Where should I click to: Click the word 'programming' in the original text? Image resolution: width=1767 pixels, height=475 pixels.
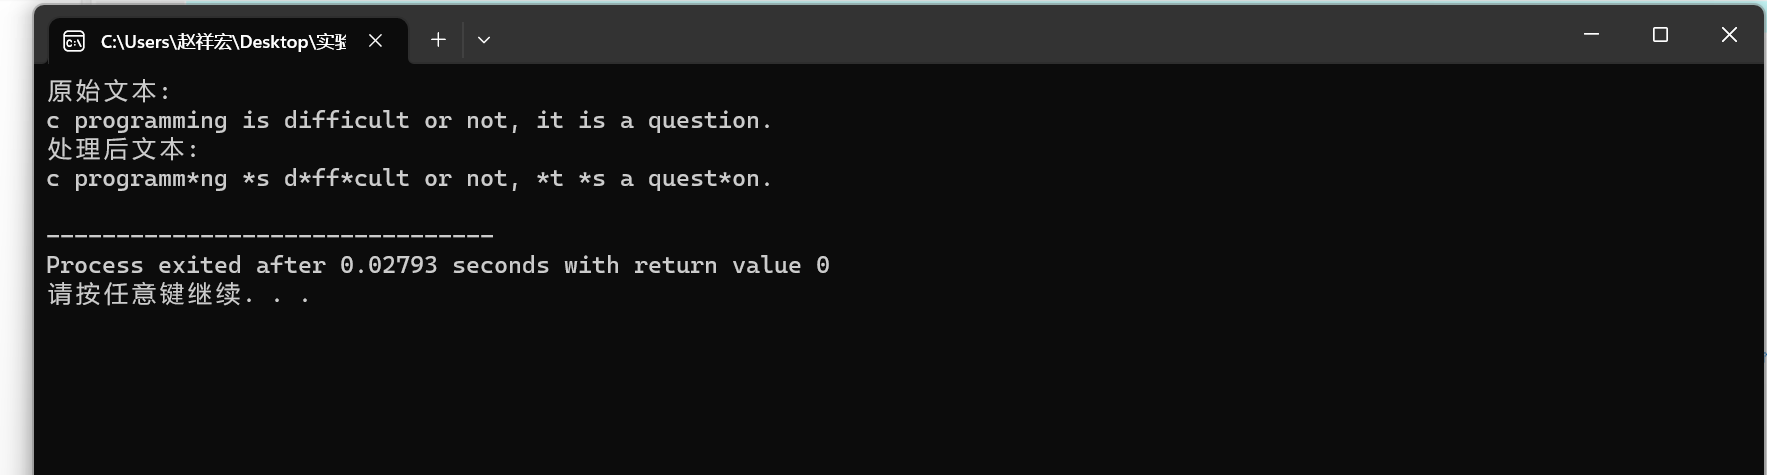click(150, 121)
